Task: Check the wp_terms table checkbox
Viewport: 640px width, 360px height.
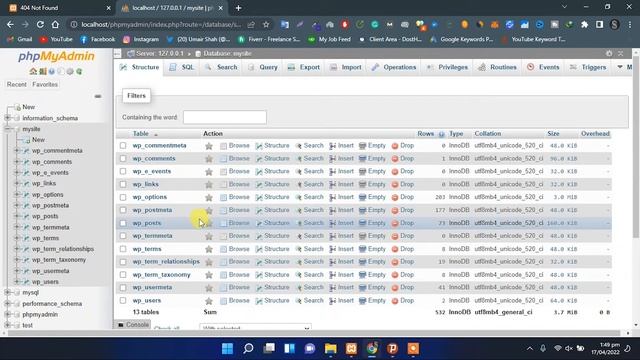Action: [123, 249]
